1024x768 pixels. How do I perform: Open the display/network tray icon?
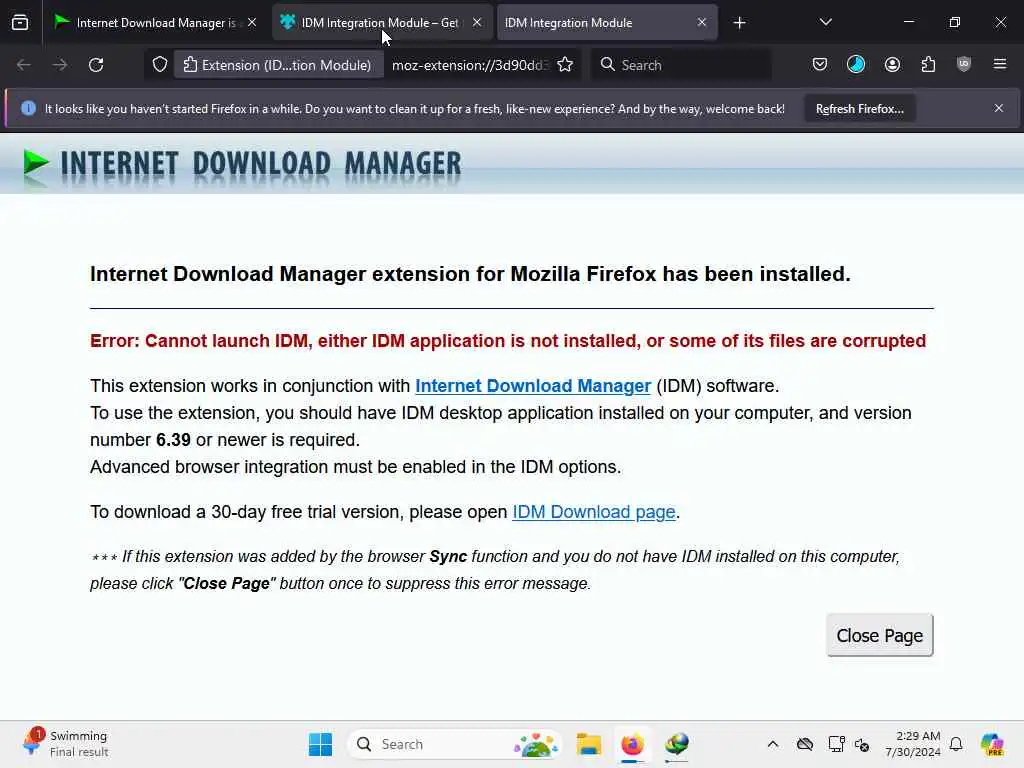(836, 744)
